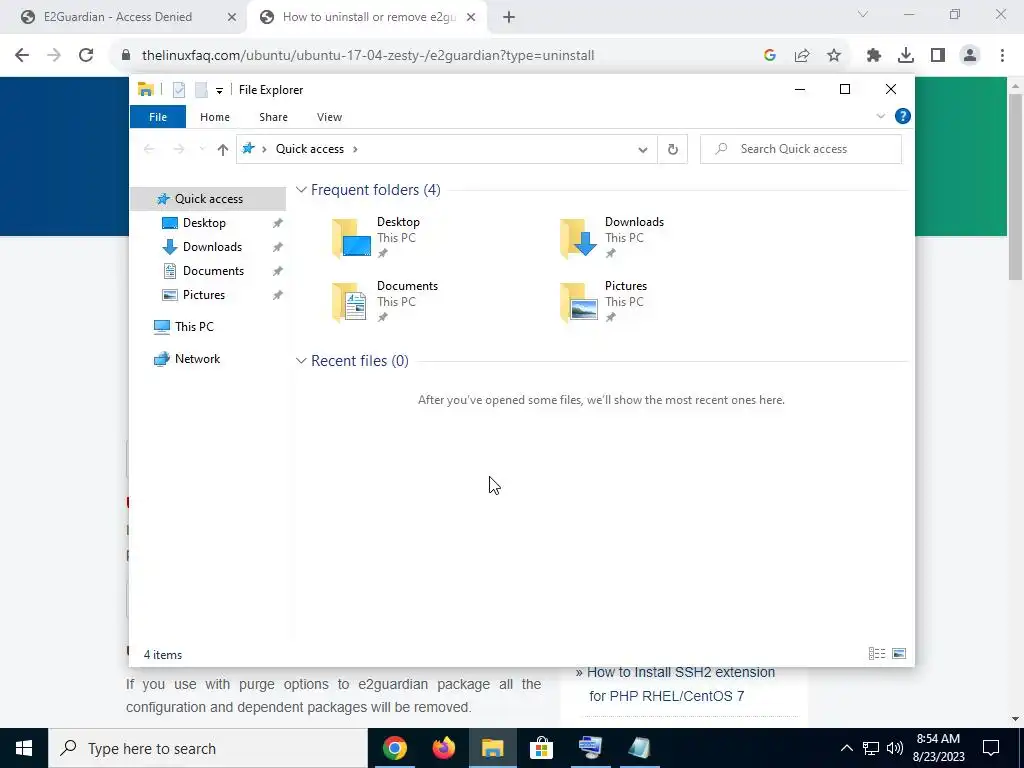This screenshot has height=768, width=1024.
Task: Close the E2Guardian - Access Denied tab
Action: coord(231,17)
